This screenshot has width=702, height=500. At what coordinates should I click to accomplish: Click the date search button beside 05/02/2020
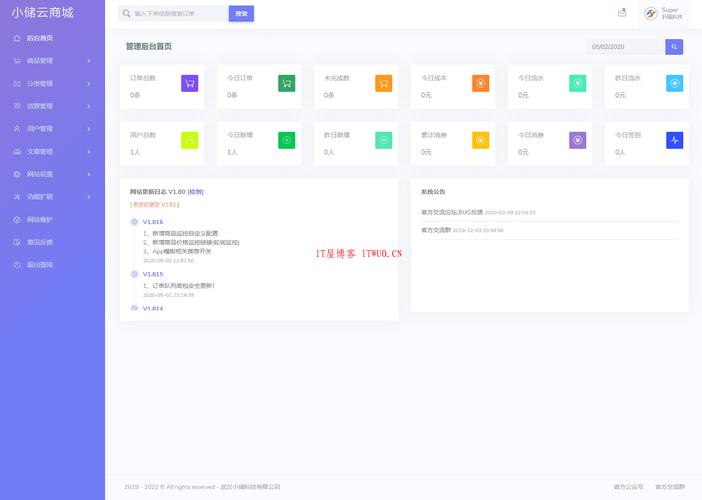(674, 47)
